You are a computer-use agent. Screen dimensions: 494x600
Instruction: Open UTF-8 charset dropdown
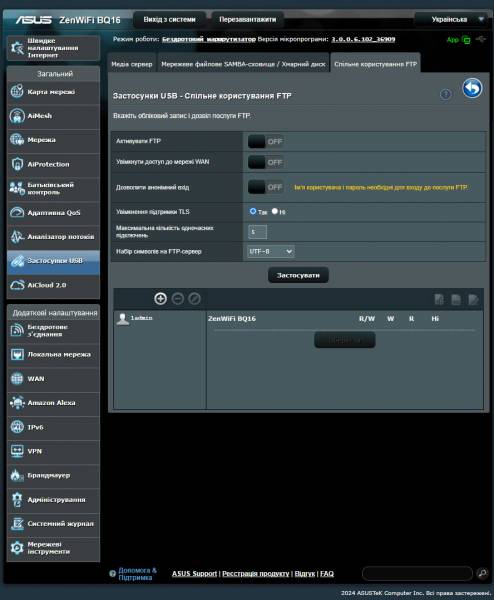click(x=271, y=251)
